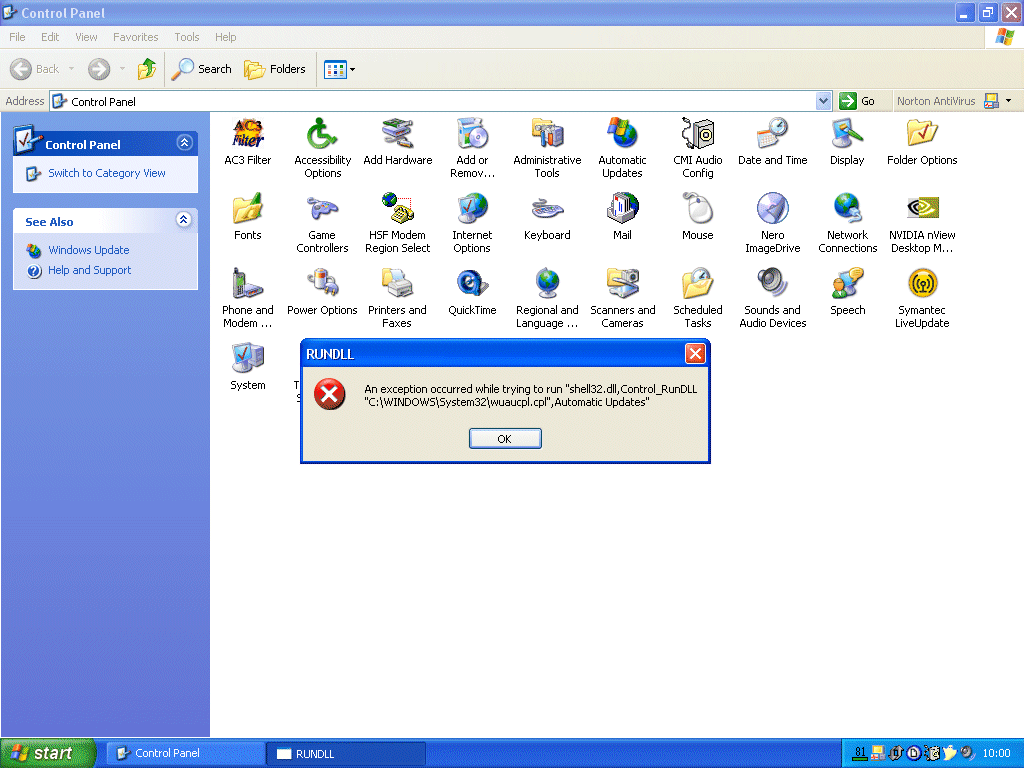
Task: Open the Views dropdown button
Action: [x=340, y=69]
